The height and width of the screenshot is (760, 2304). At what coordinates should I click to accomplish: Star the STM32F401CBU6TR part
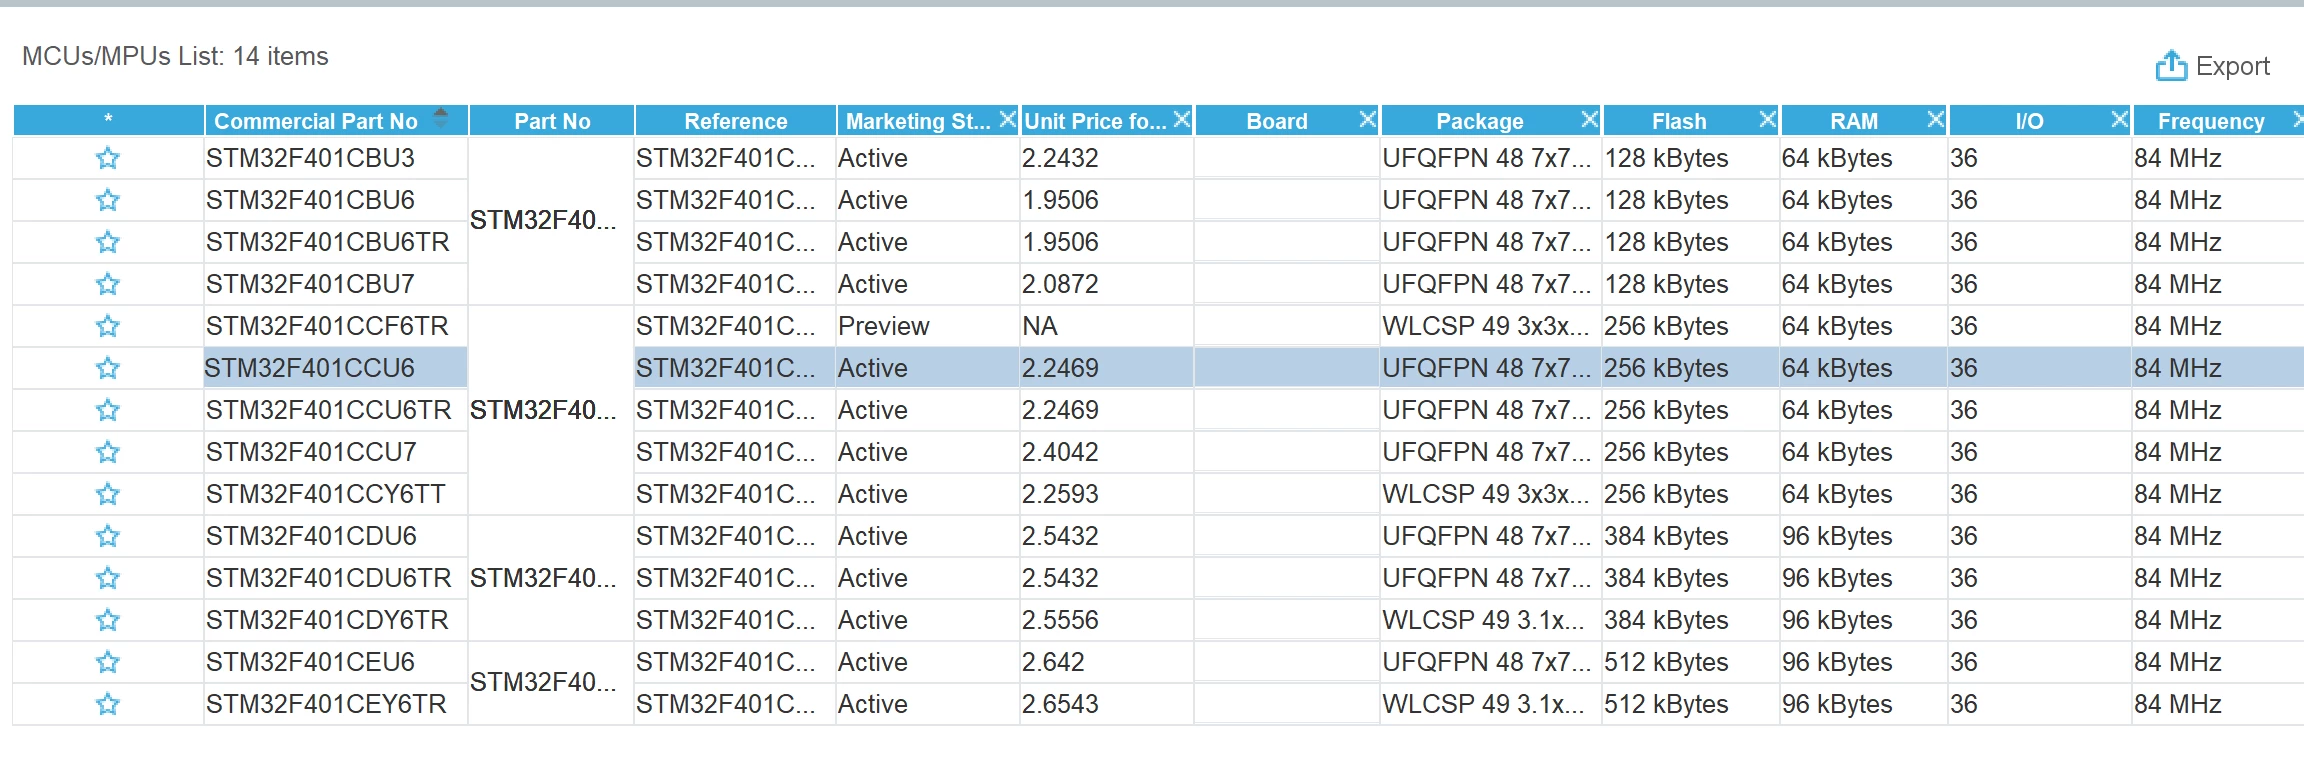pos(108,242)
